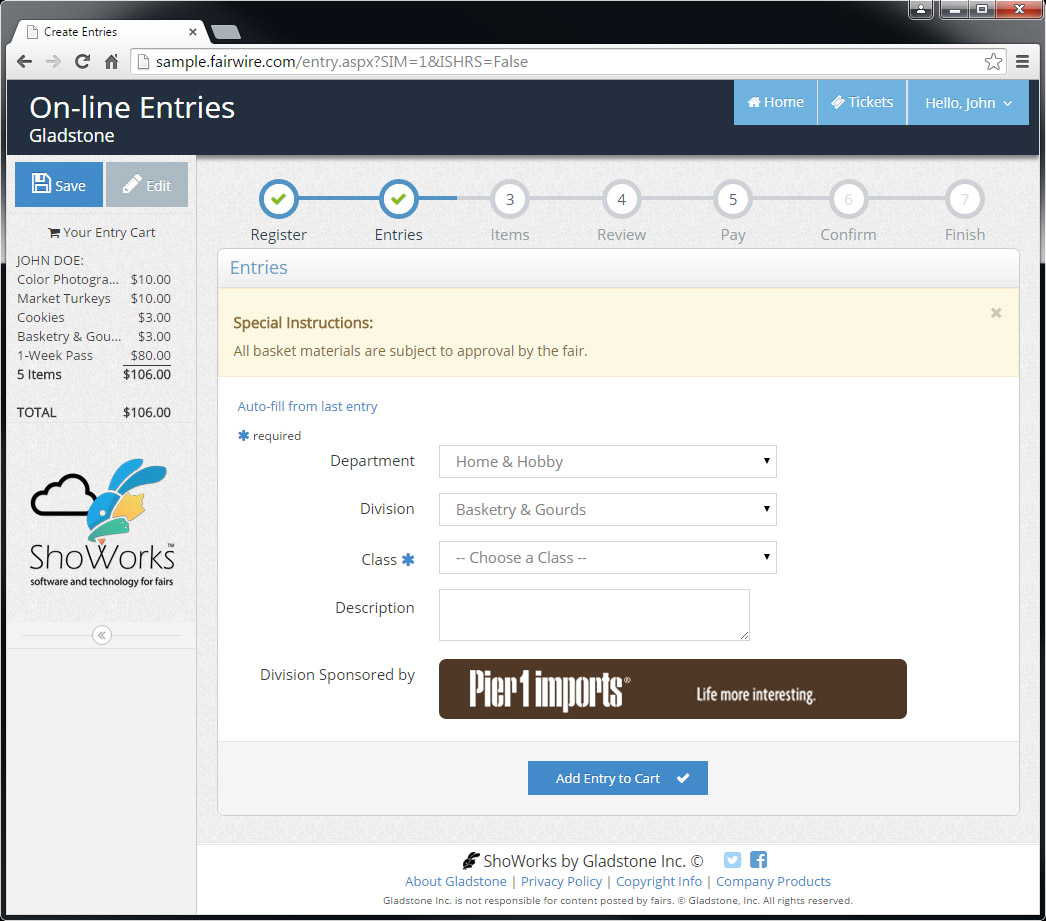Click the Twitter icon in footer
Viewport: 1046px width, 921px height.
click(x=732, y=860)
